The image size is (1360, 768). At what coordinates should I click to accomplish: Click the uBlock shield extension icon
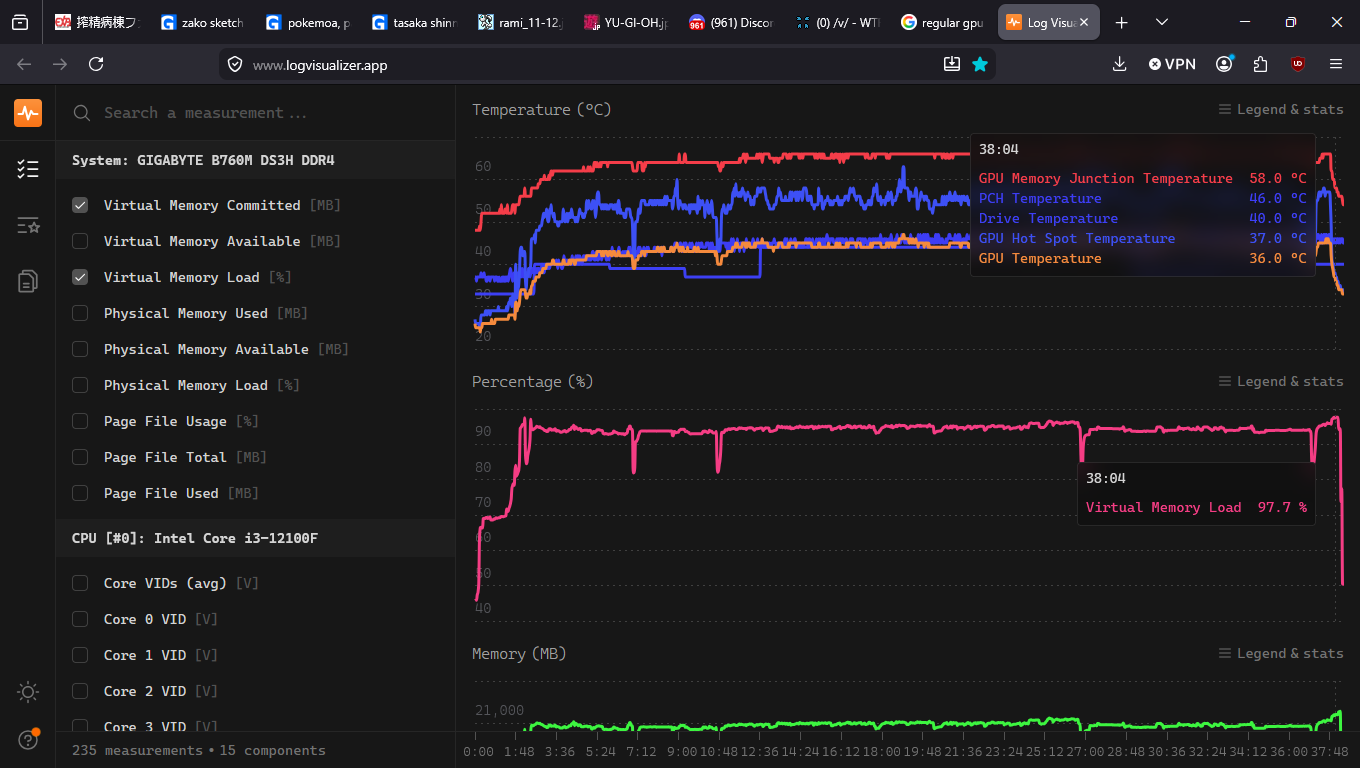[1298, 64]
